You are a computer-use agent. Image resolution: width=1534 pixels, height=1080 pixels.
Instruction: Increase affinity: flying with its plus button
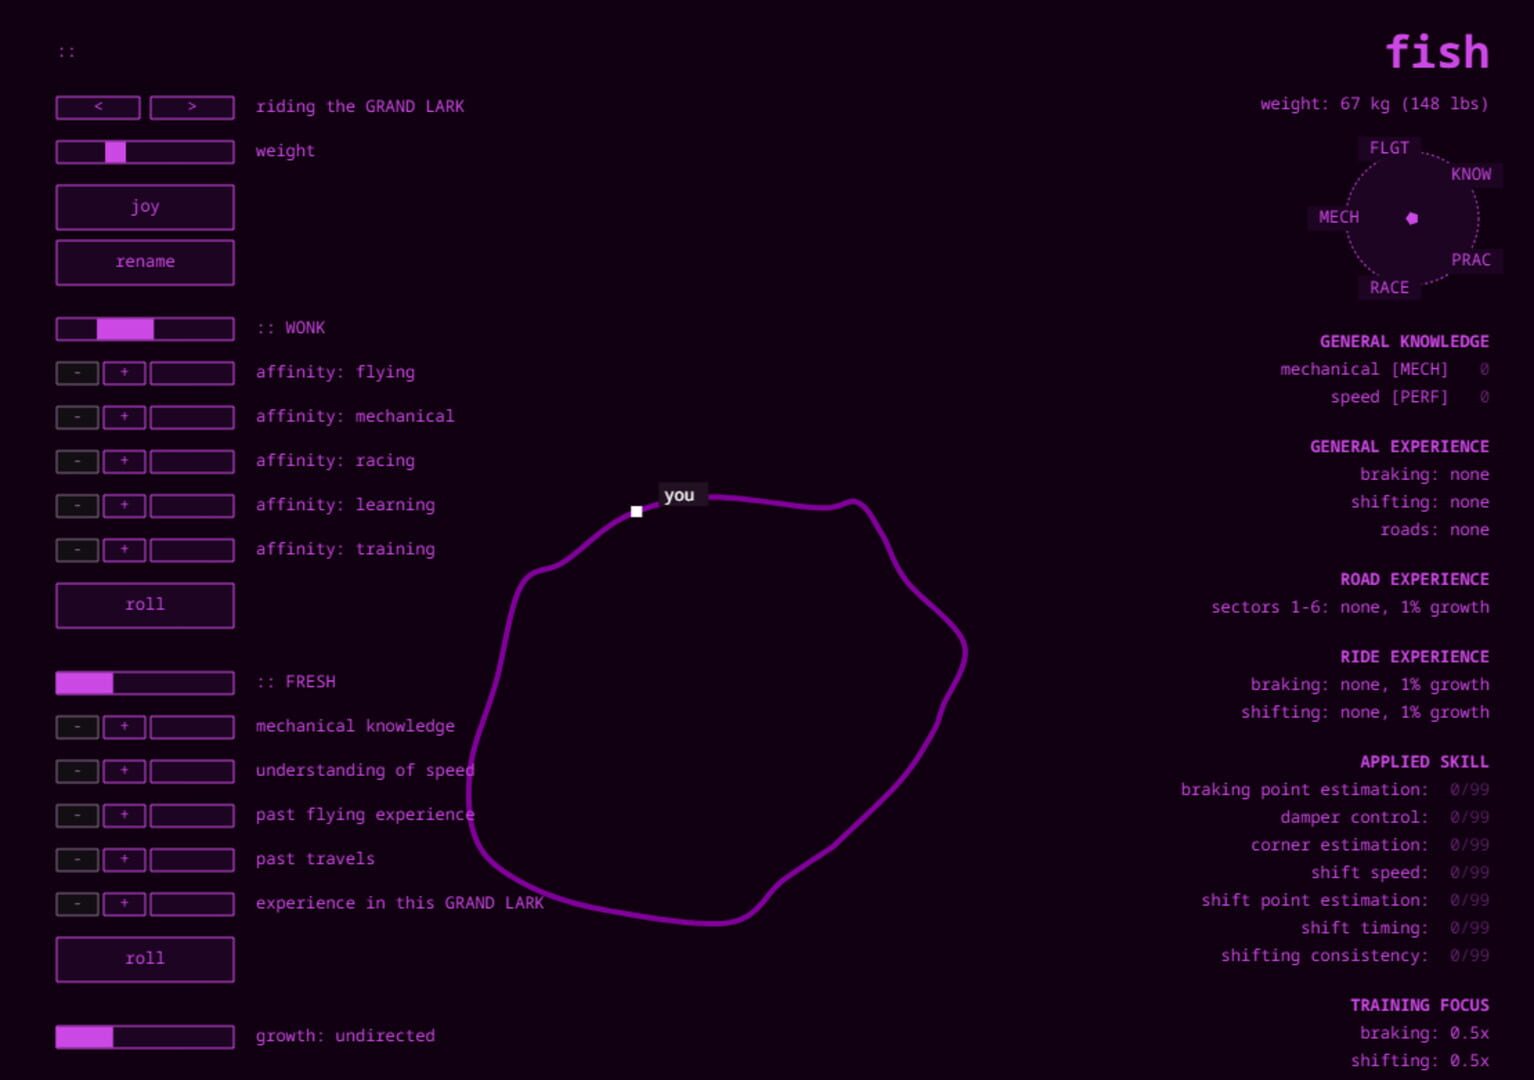click(124, 372)
